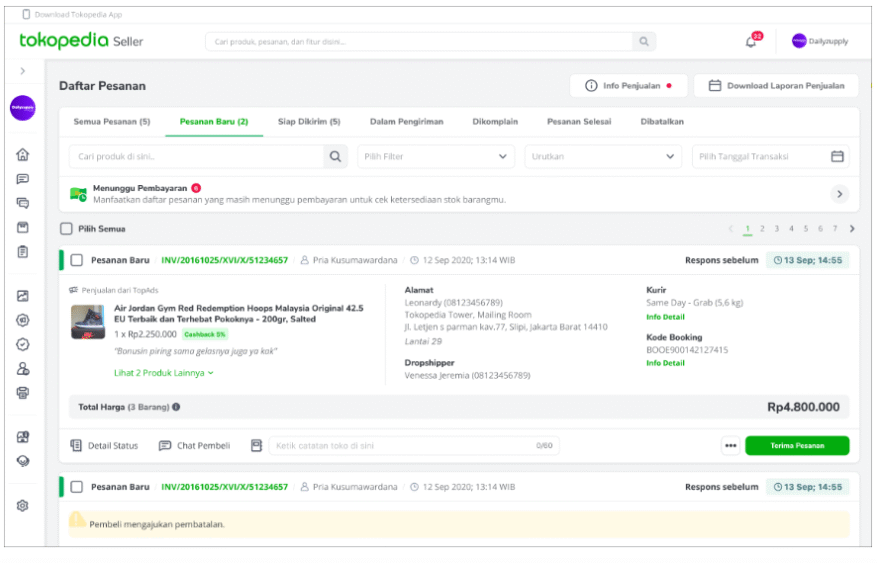Click the Terima Pesanan button
This screenshot has height=563, width=877.
(x=797, y=446)
